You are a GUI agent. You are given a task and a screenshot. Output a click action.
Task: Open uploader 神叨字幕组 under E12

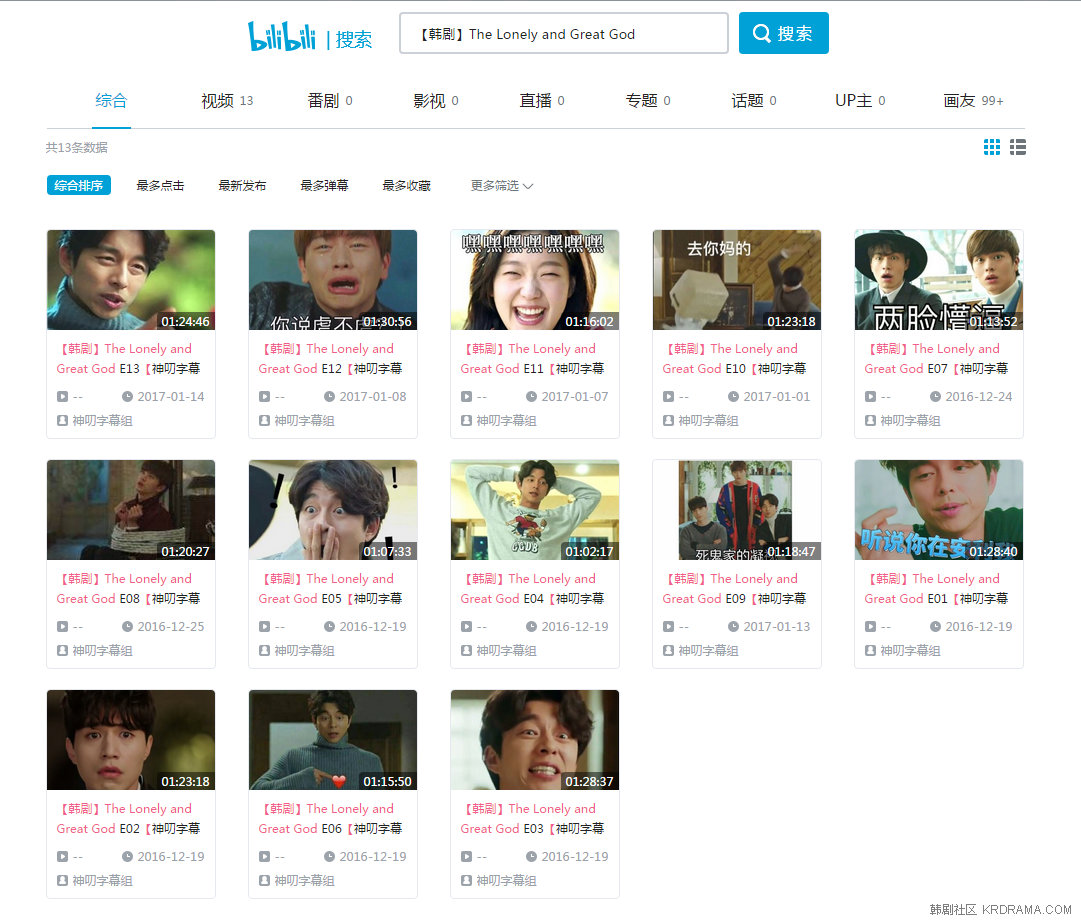[304, 420]
